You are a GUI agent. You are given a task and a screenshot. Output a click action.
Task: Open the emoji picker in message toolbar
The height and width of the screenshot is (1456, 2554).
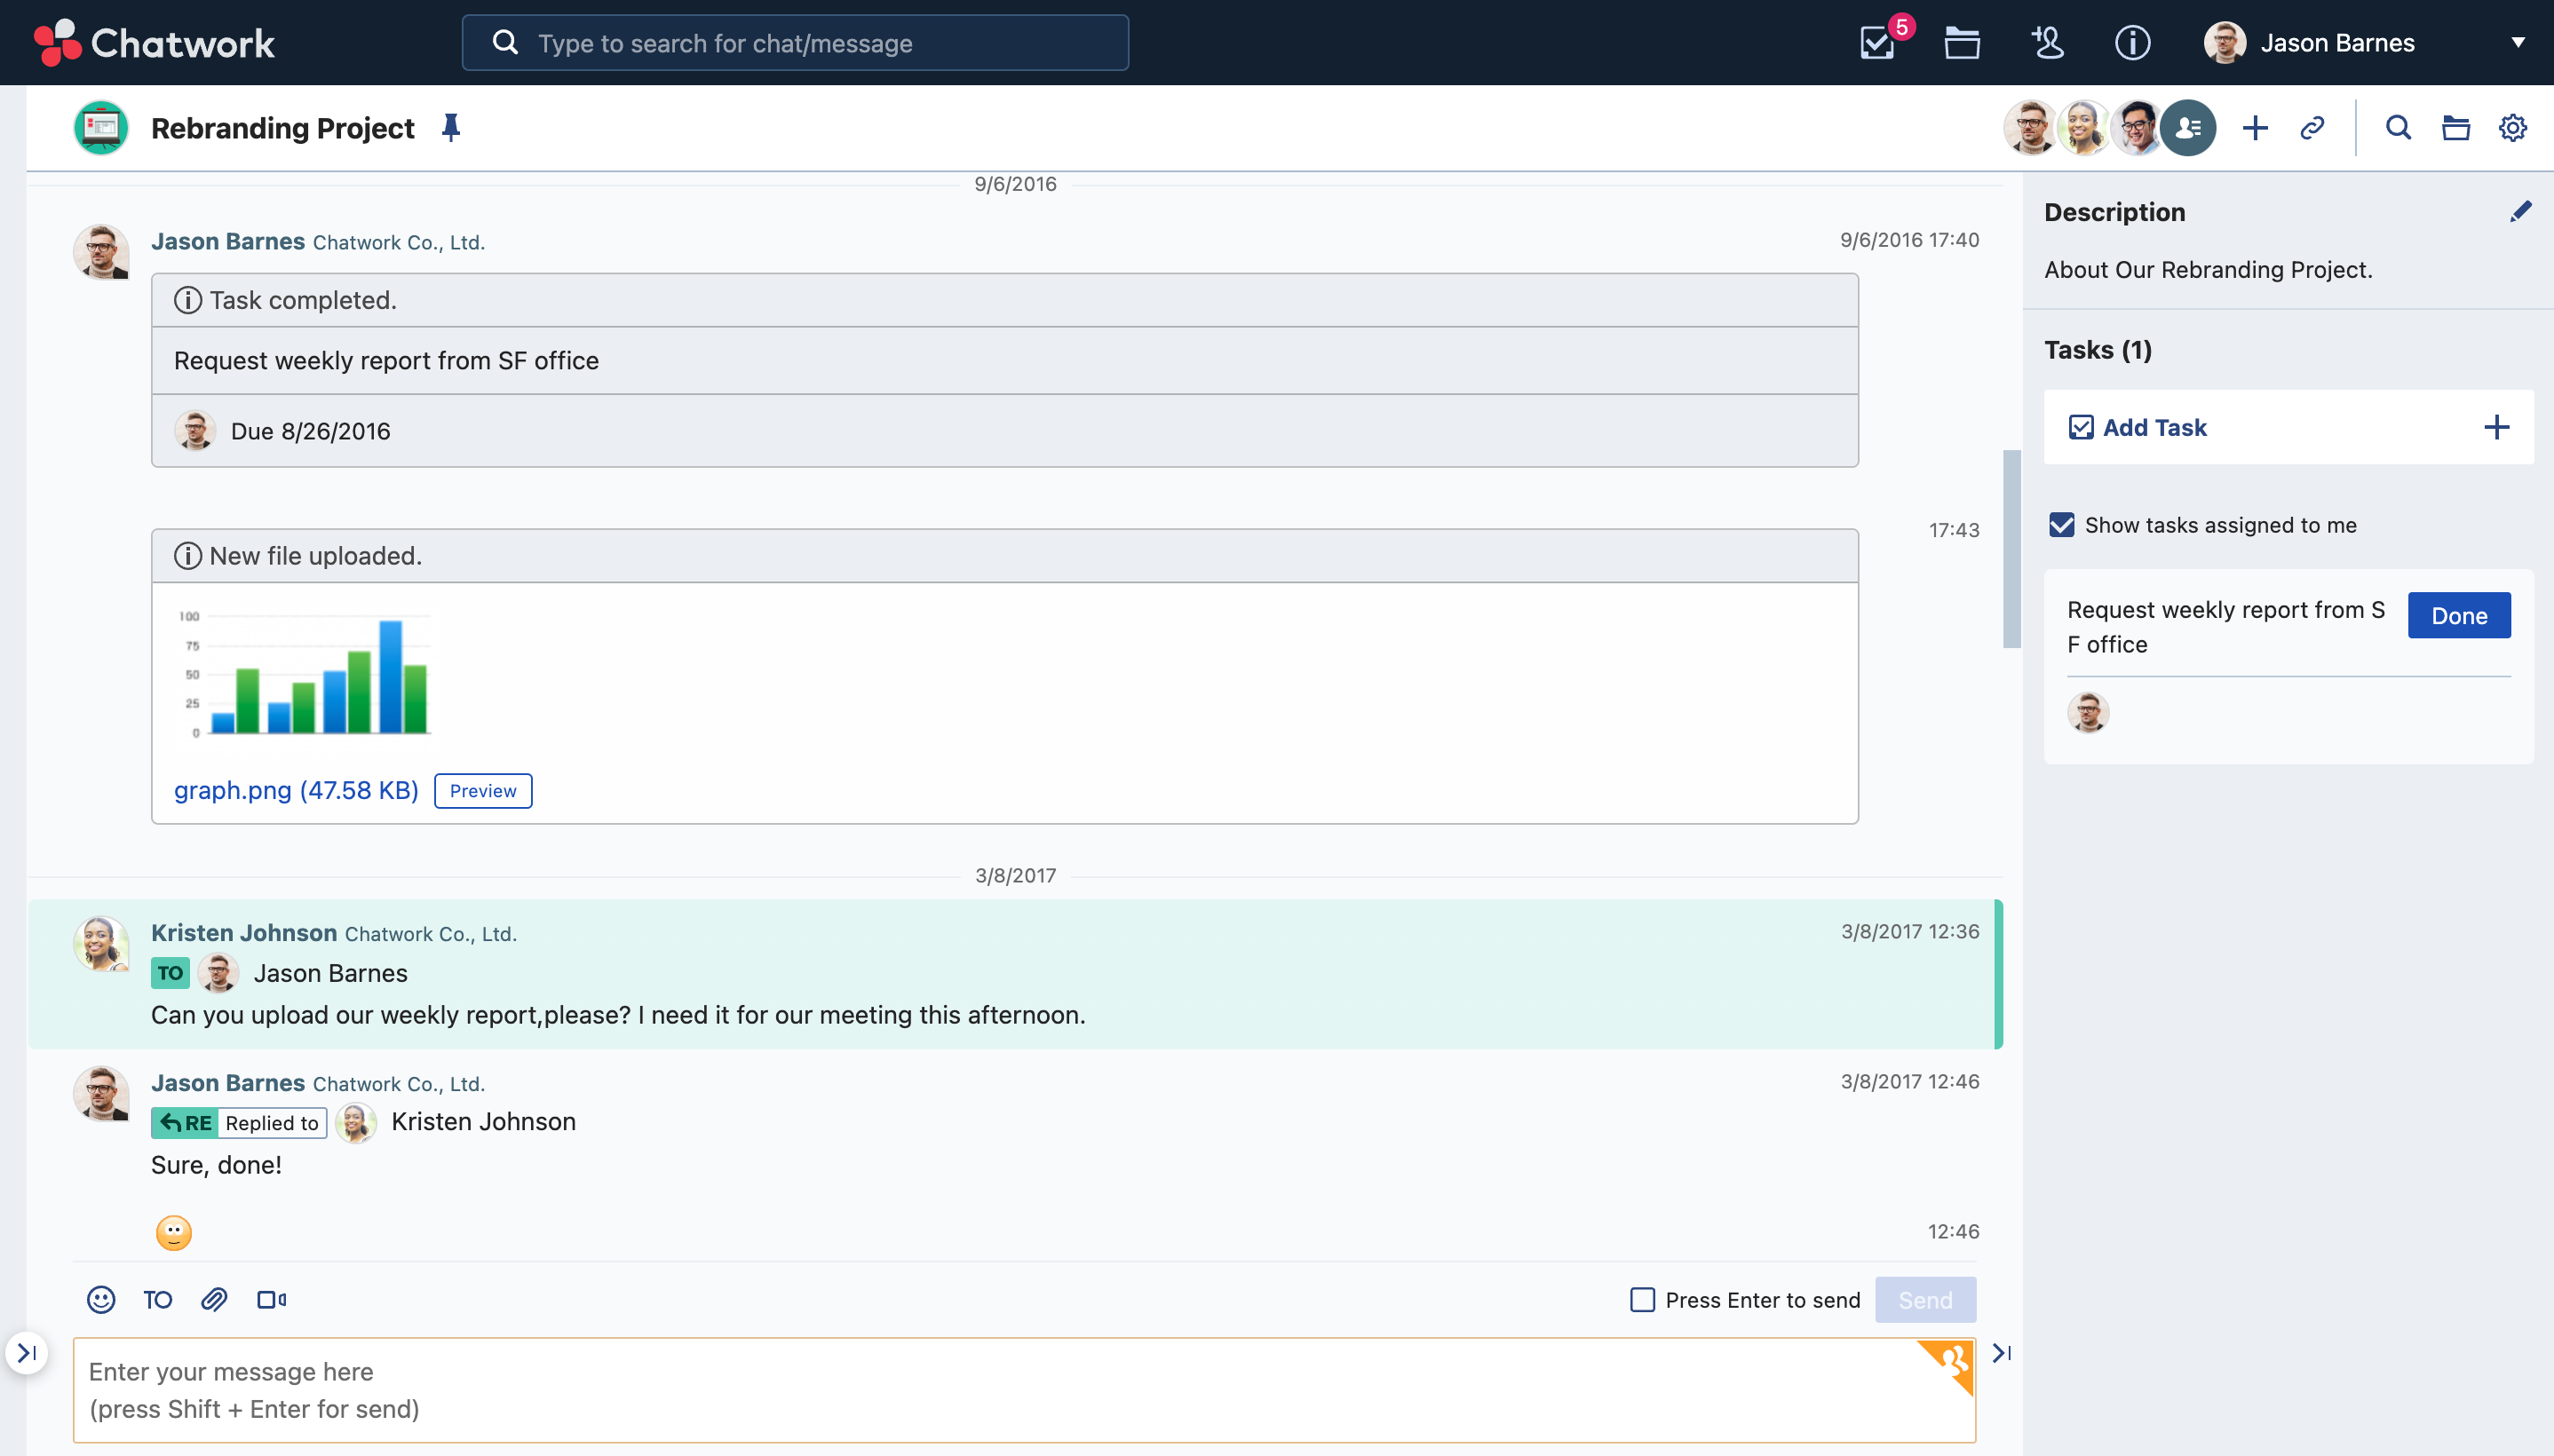pos(101,1299)
